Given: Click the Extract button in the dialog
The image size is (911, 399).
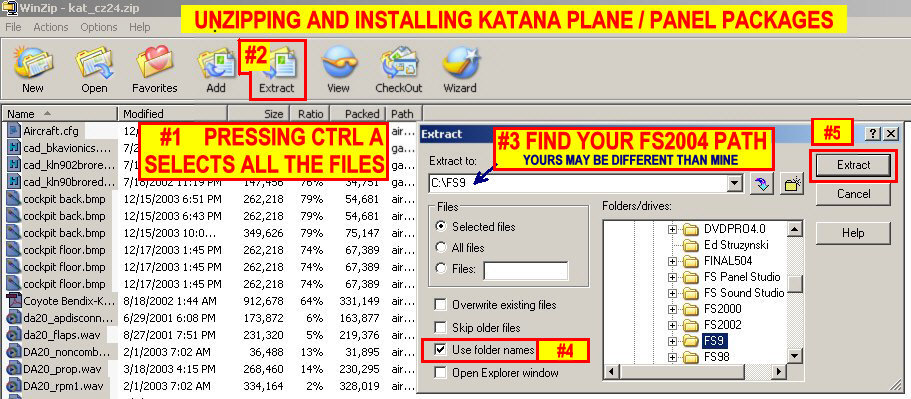Looking at the screenshot, I should coord(853,165).
